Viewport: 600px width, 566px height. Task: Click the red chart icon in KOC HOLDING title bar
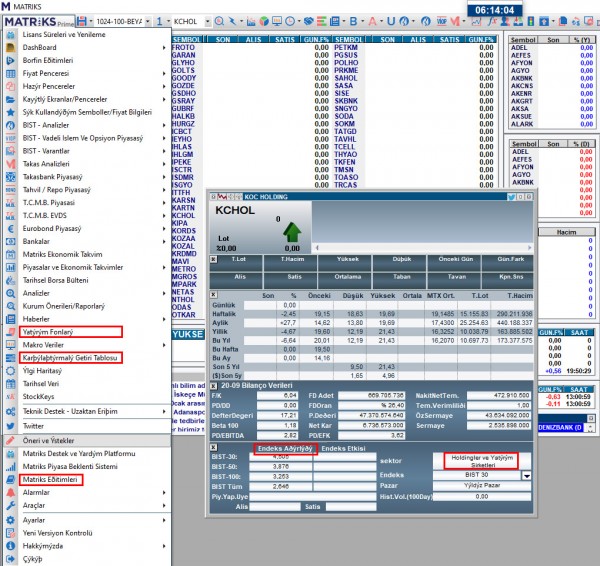coord(222,197)
